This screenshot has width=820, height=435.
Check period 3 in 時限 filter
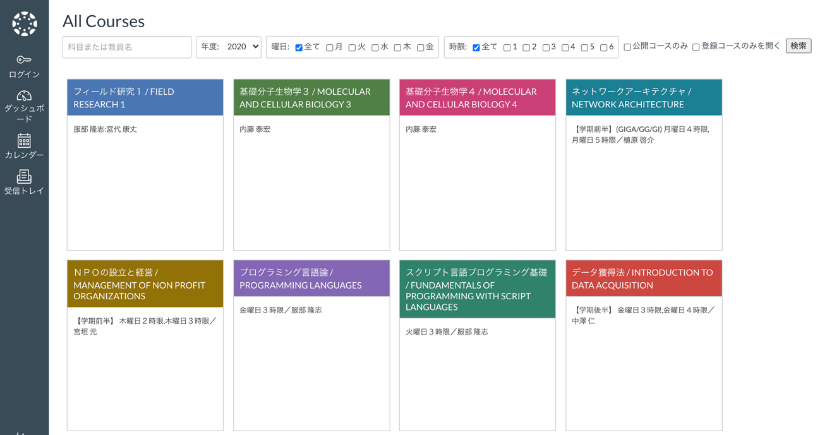click(546, 47)
